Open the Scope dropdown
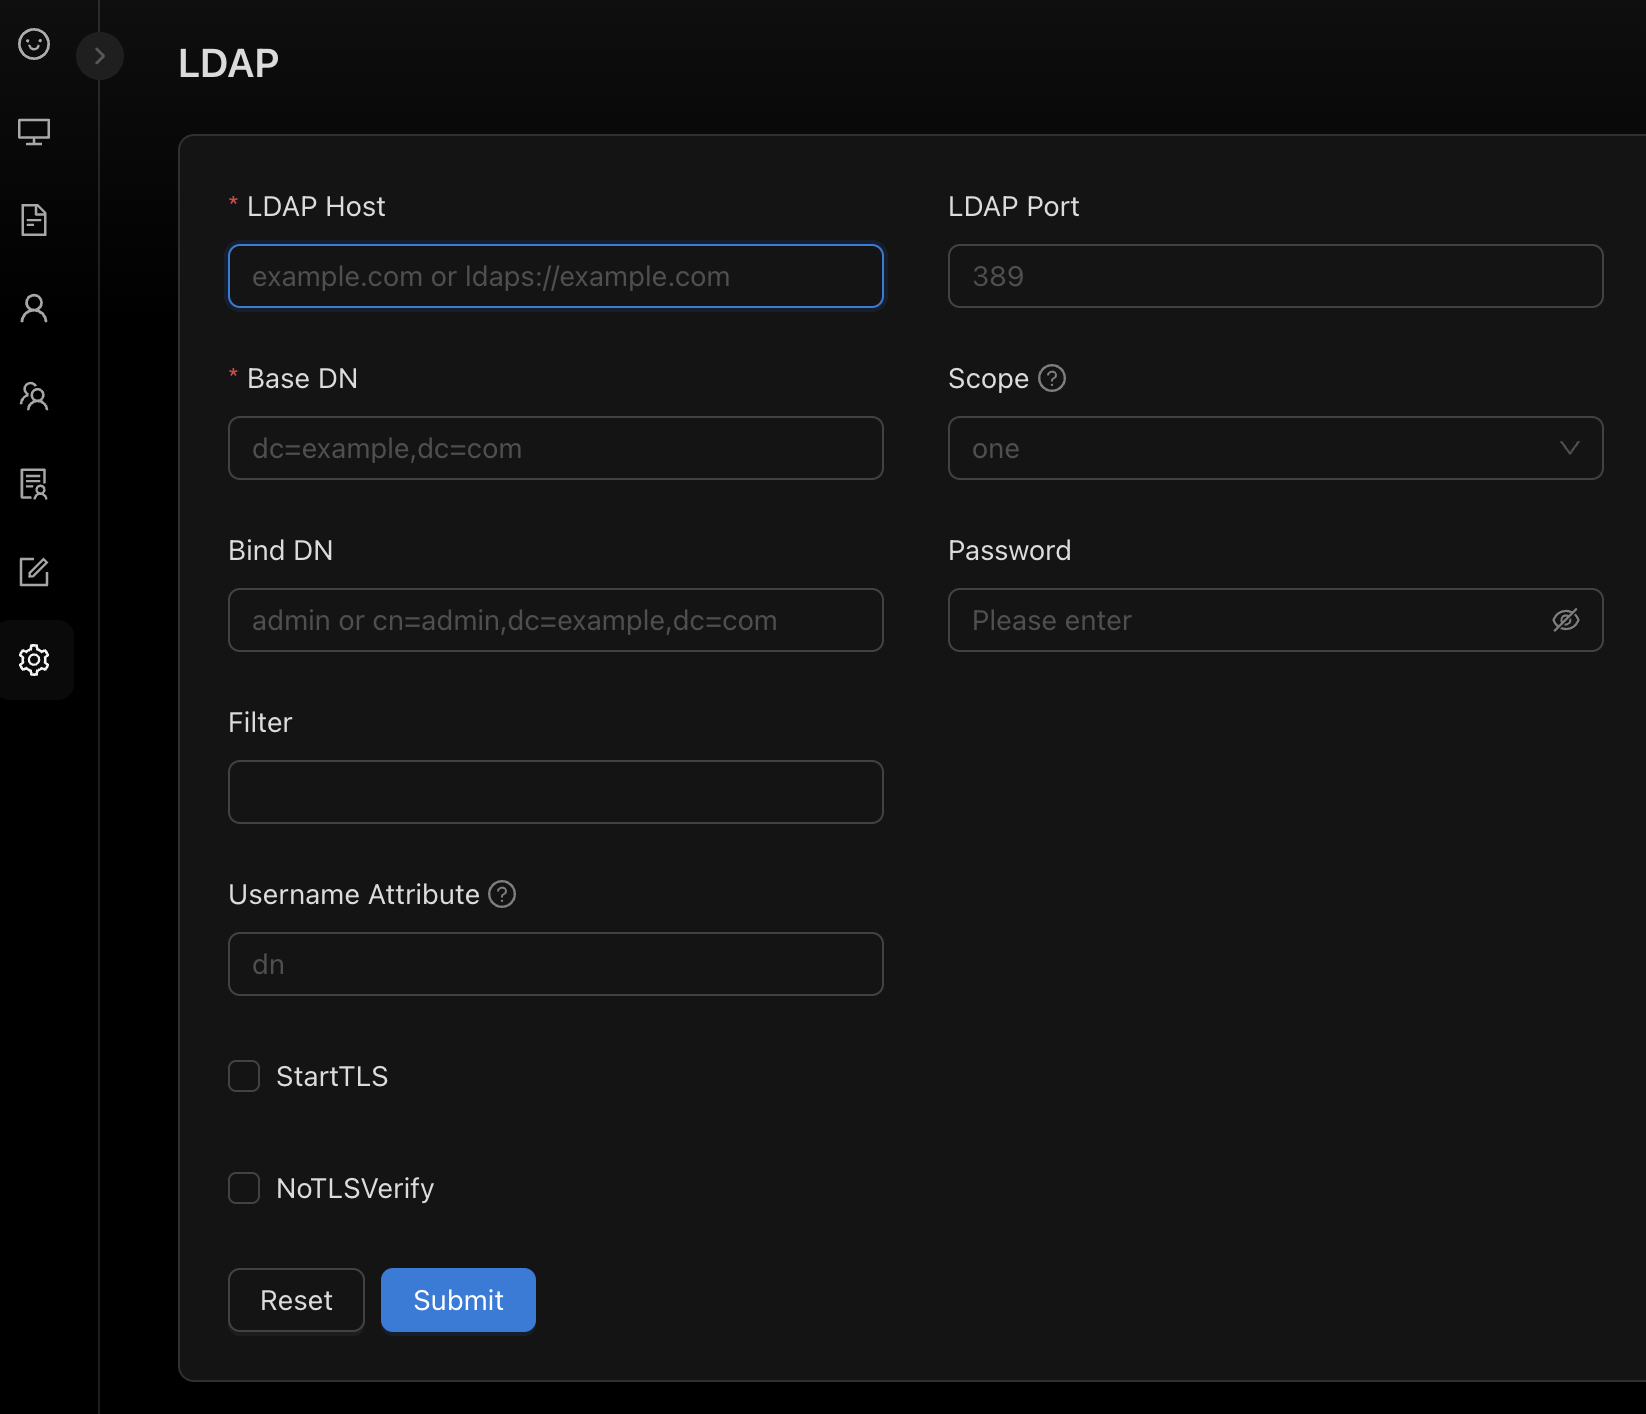1646x1414 pixels. coord(1275,448)
